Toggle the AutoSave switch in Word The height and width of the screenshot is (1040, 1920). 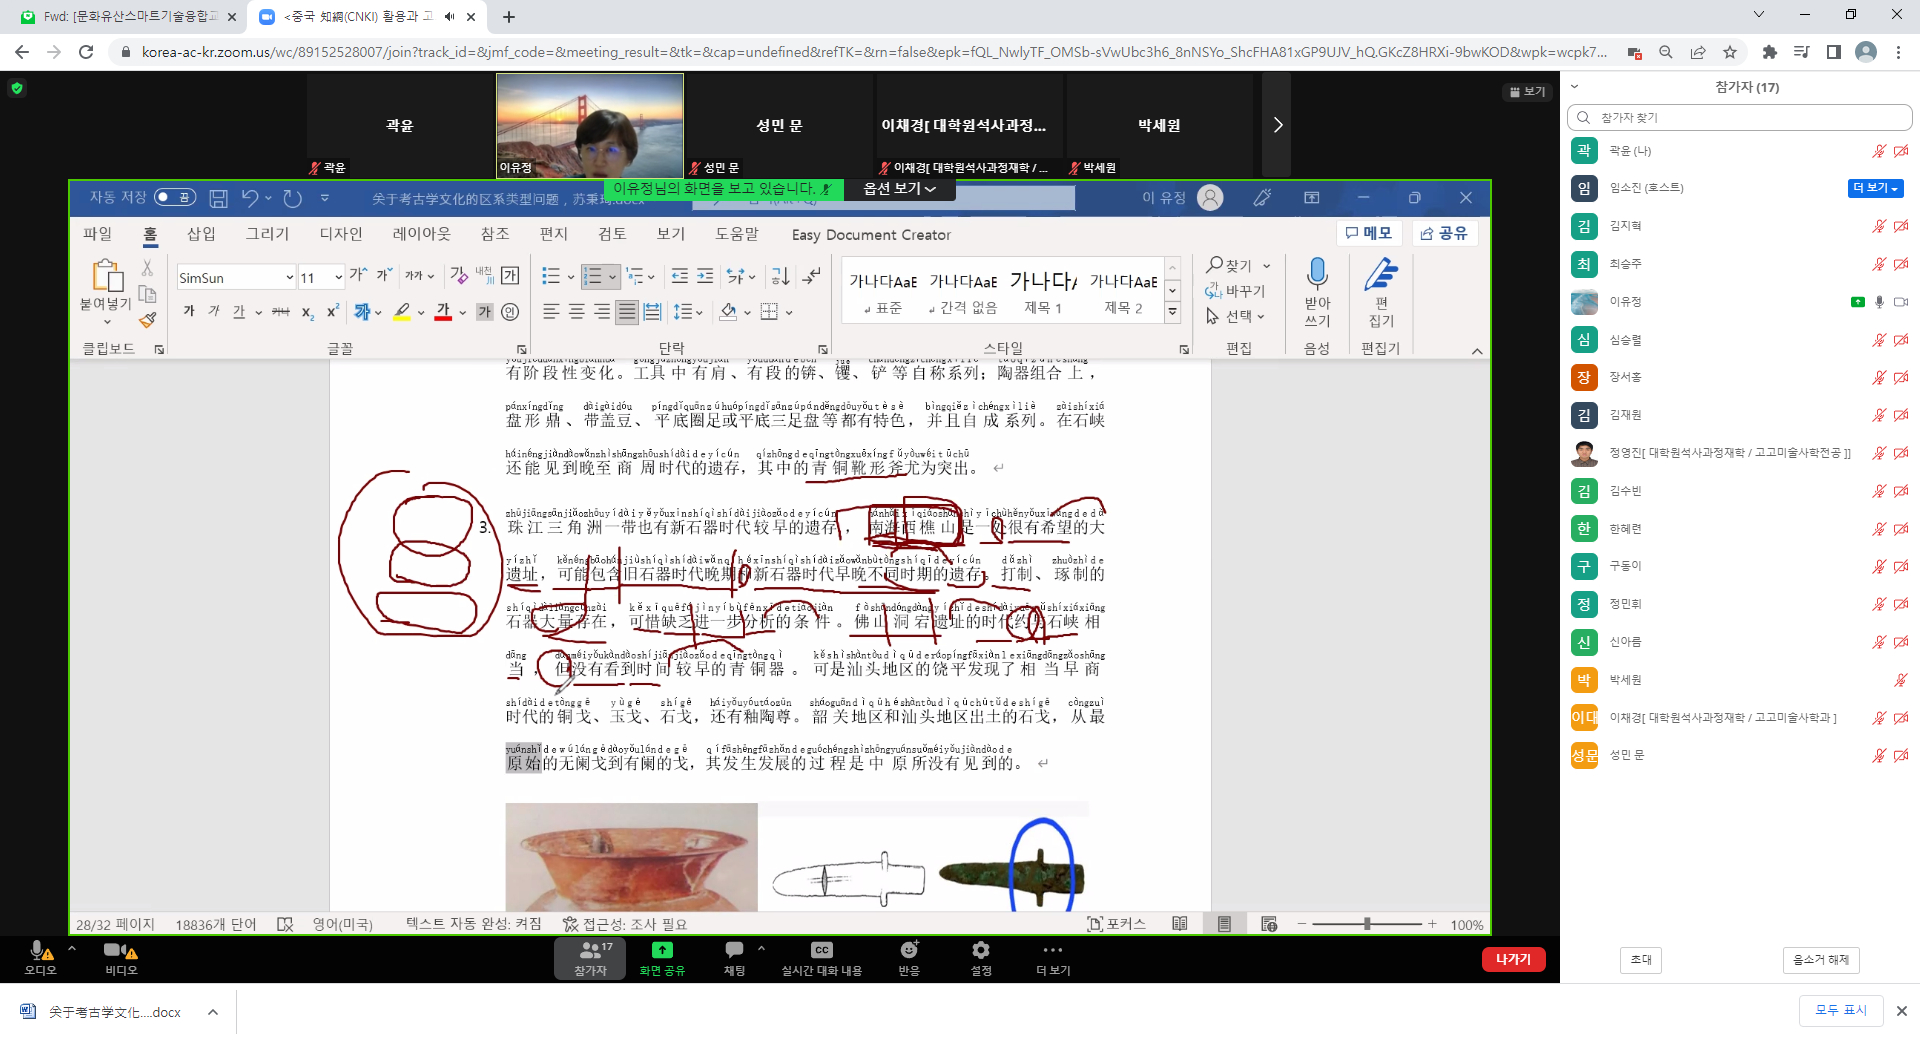[174, 198]
